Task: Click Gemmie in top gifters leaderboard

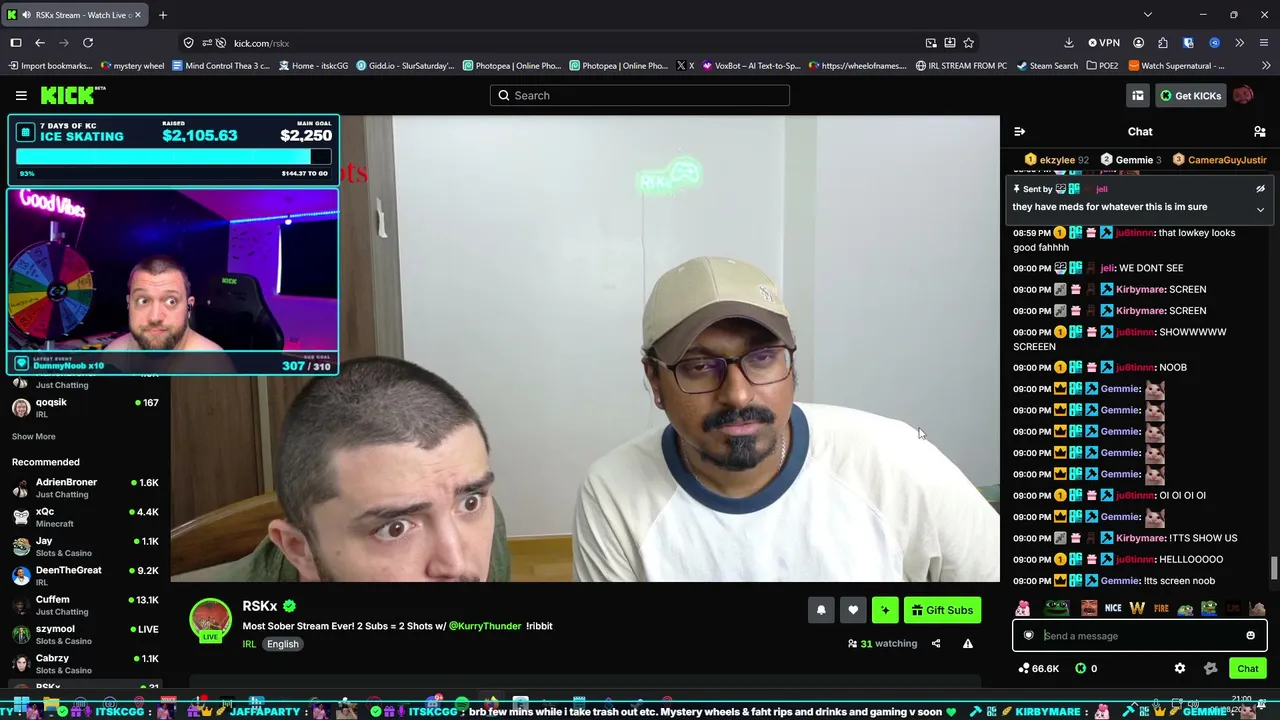Action: point(1131,160)
